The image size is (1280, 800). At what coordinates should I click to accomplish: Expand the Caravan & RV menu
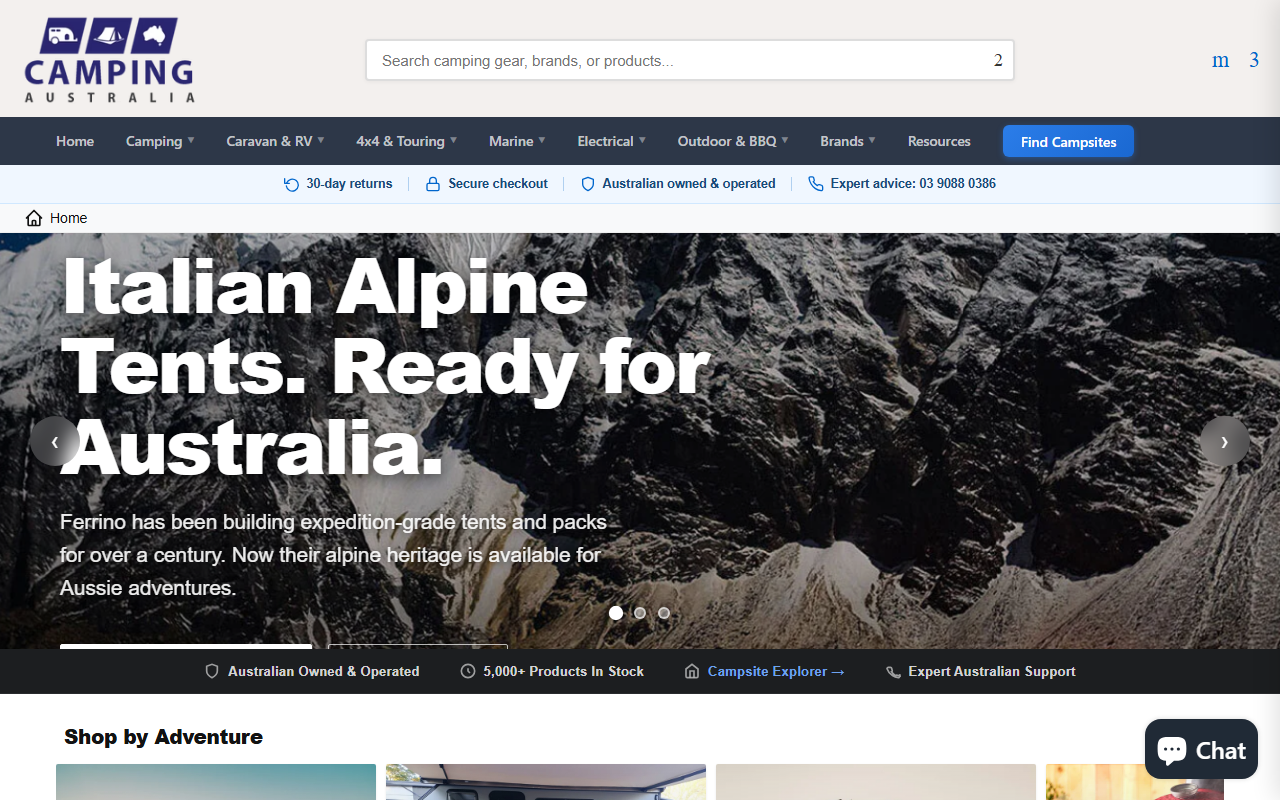(x=275, y=141)
